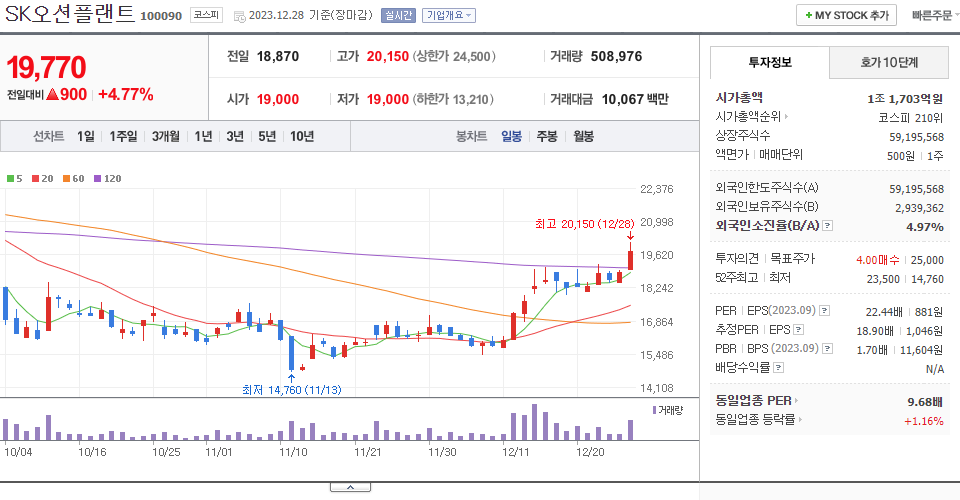Click the 12/20 date label on chart axis
Screen dimensions: 960x500
(590, 452)
